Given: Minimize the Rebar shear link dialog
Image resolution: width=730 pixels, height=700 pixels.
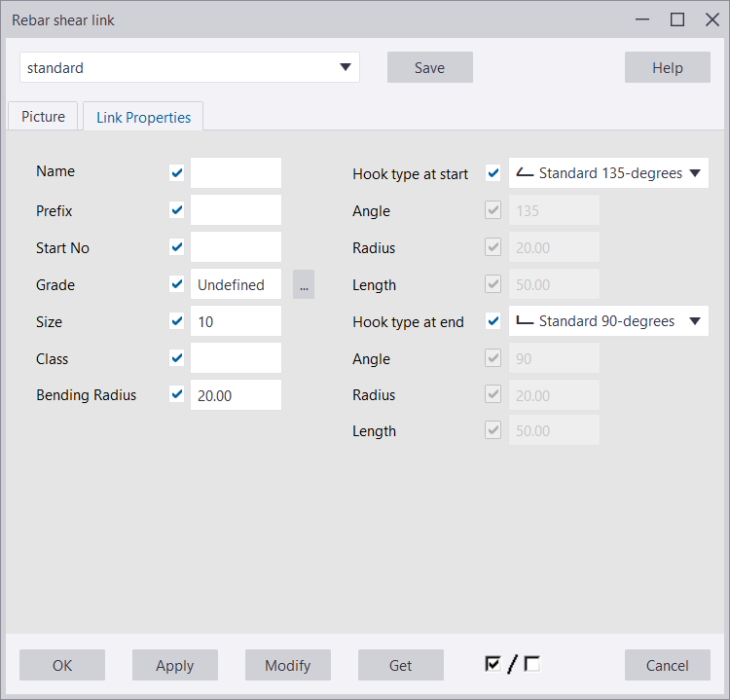Looking at the screenshot, I should pyautogui.click(x=642, y=19).
